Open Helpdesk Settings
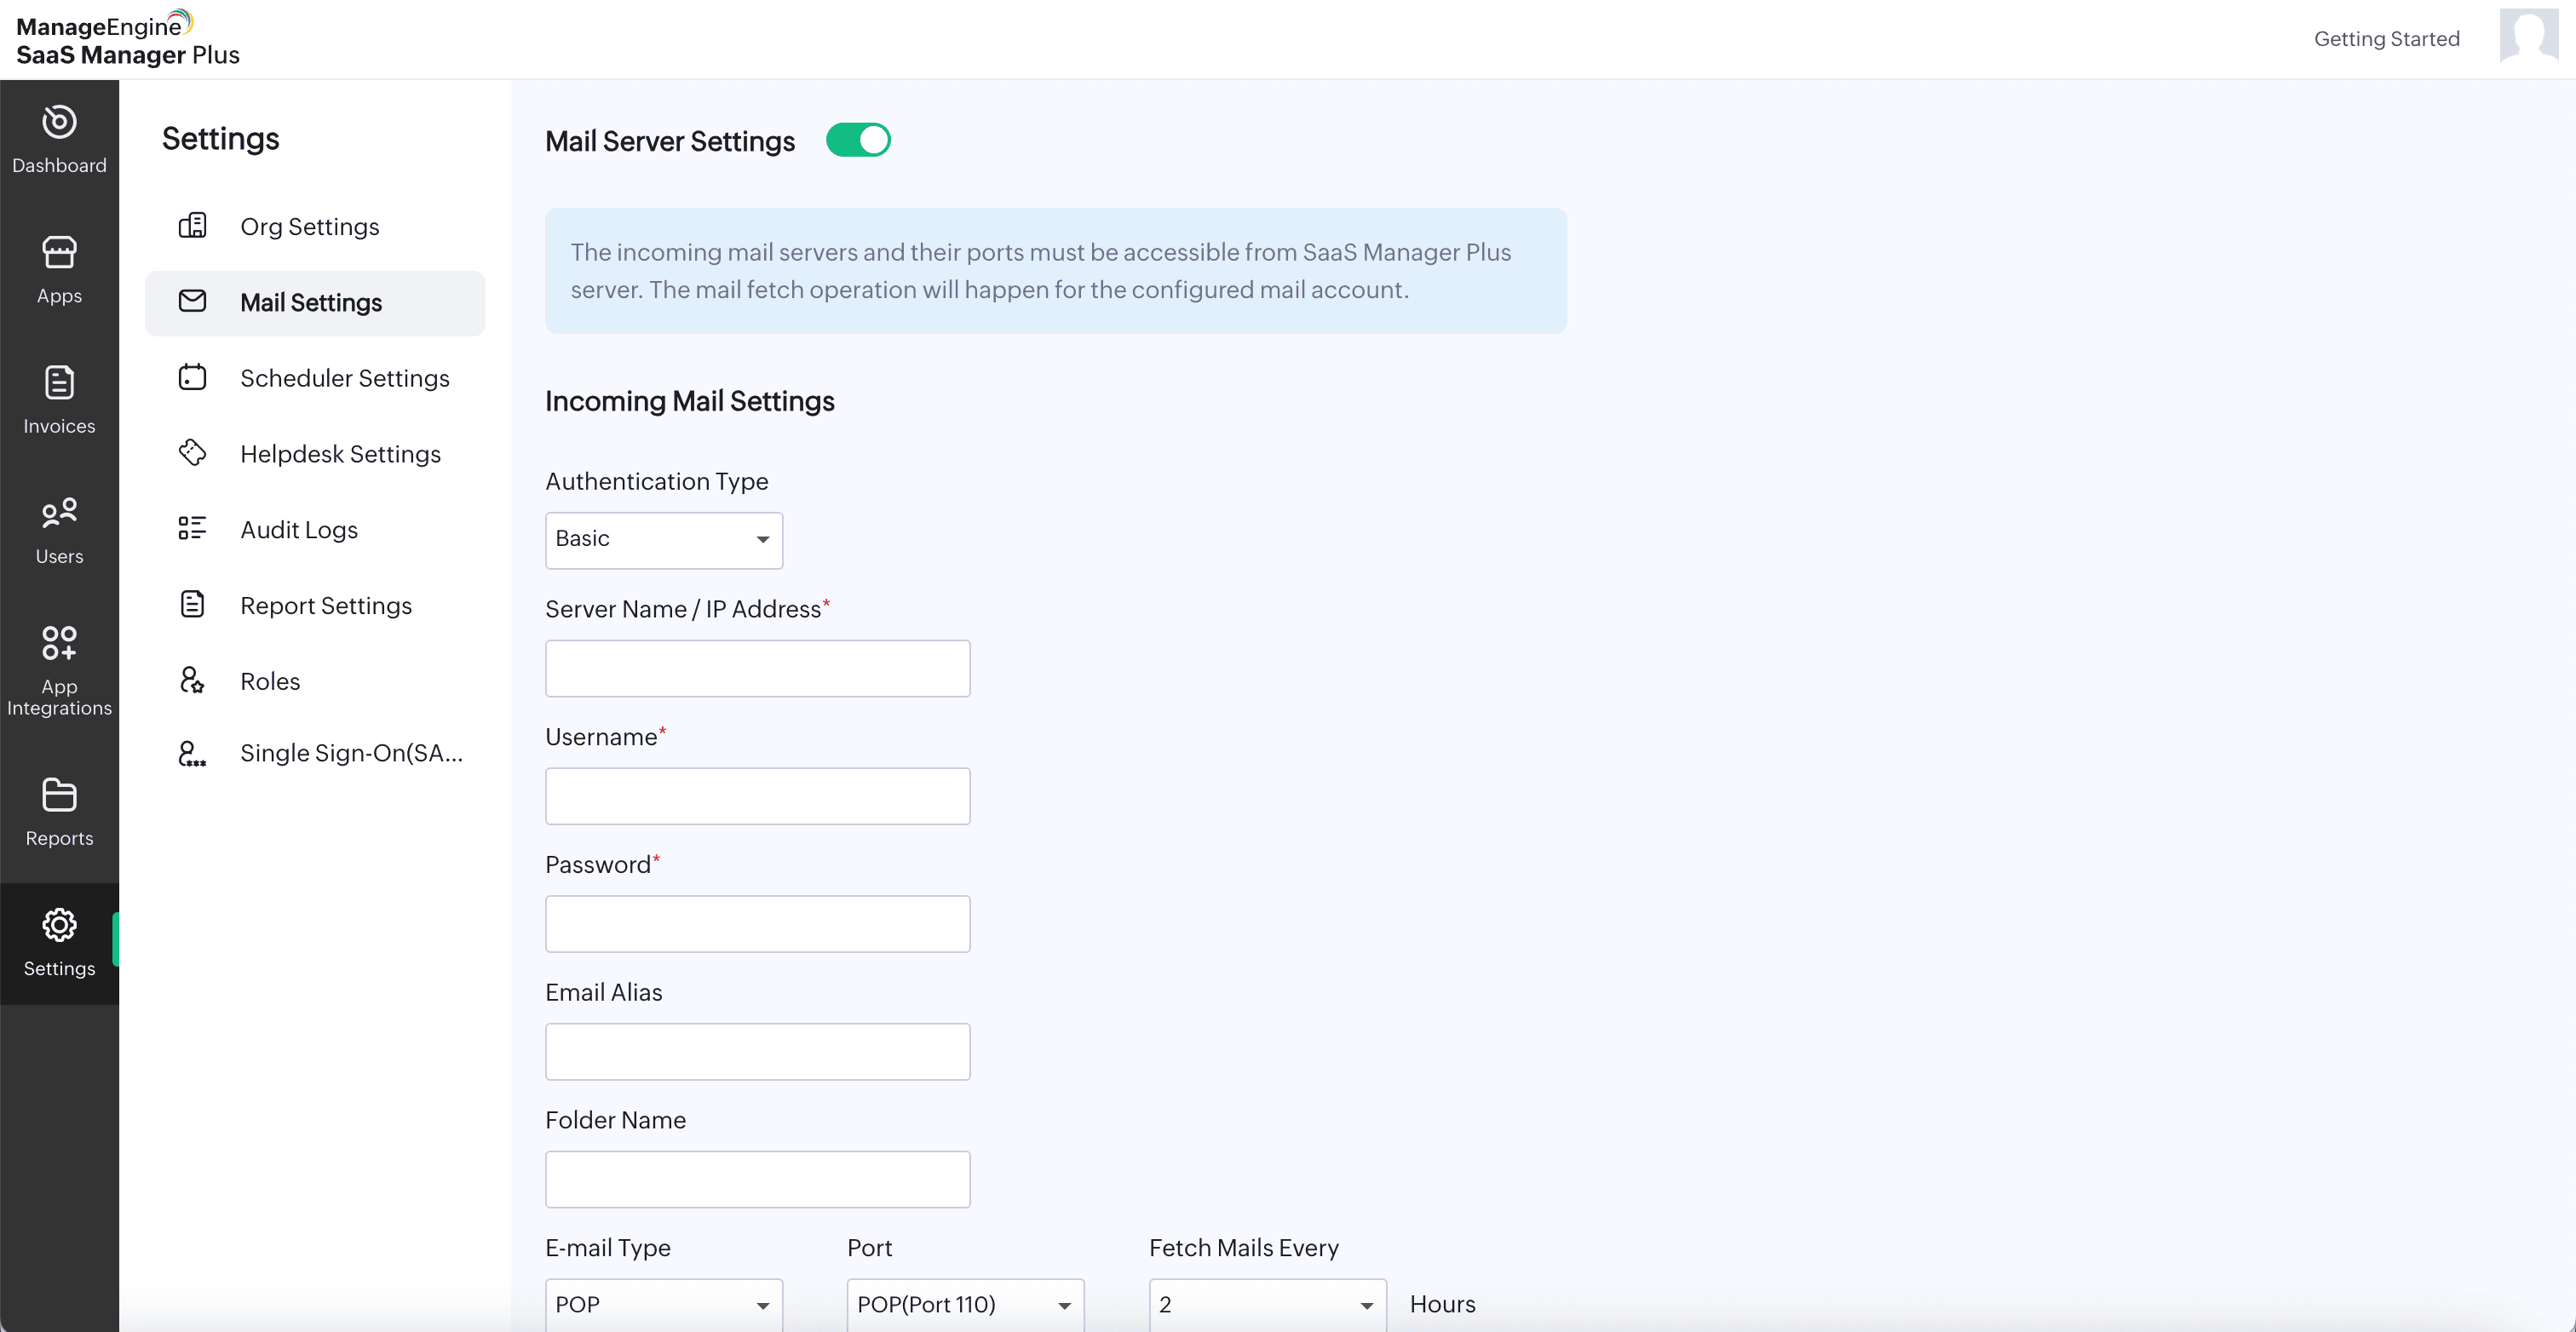Image resolution: width=2576 pixels, height=1332 pixels. [340, 453]
